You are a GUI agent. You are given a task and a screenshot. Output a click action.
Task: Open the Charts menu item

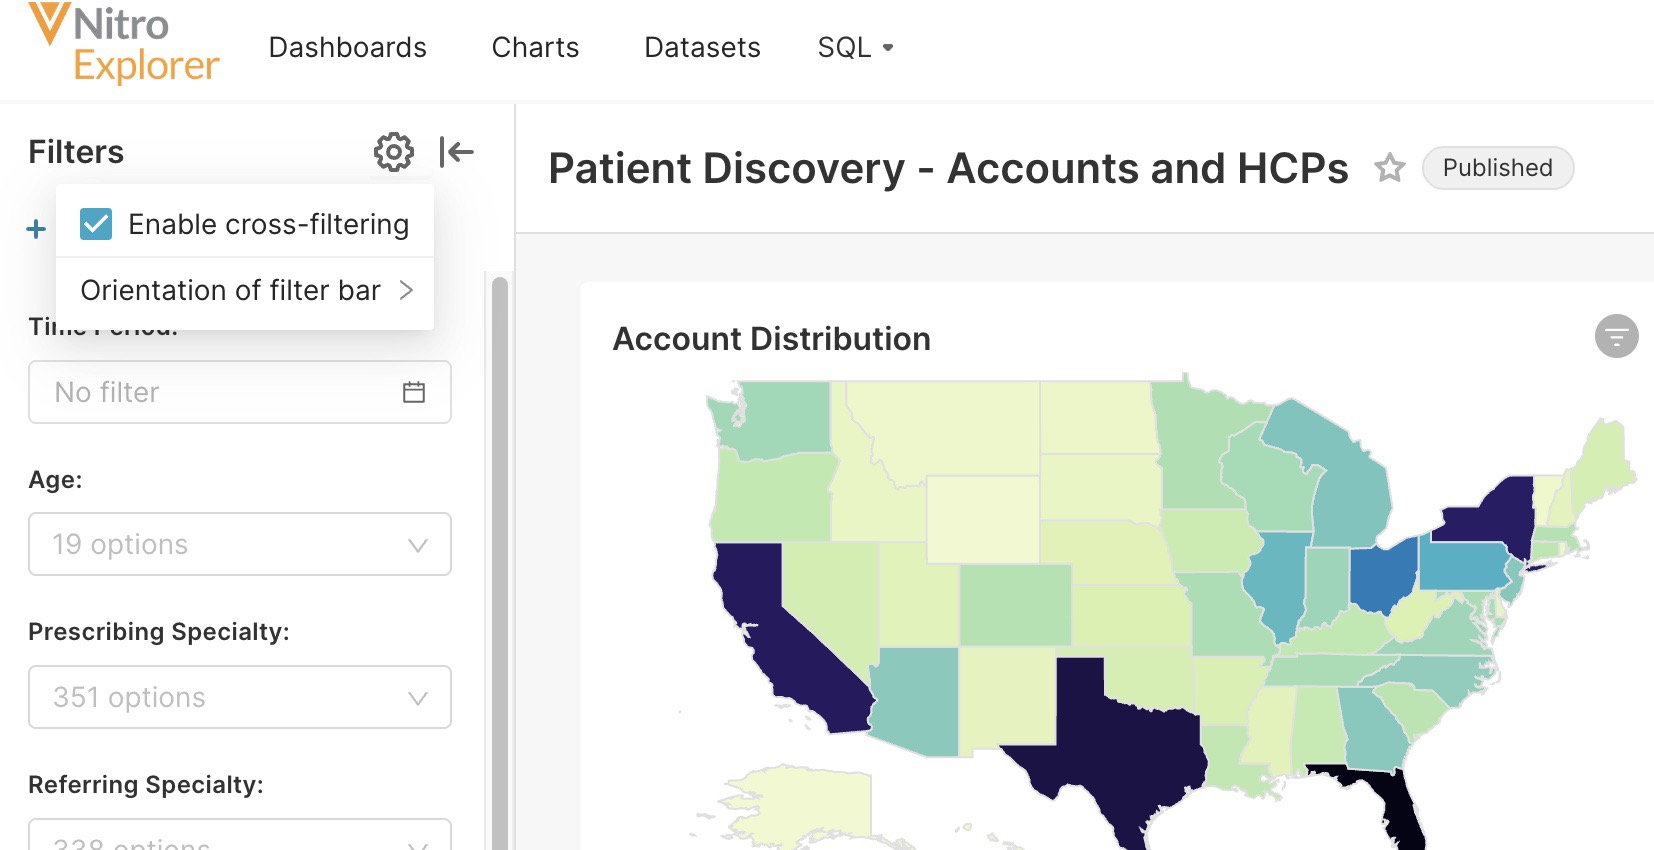click(535, 48)
